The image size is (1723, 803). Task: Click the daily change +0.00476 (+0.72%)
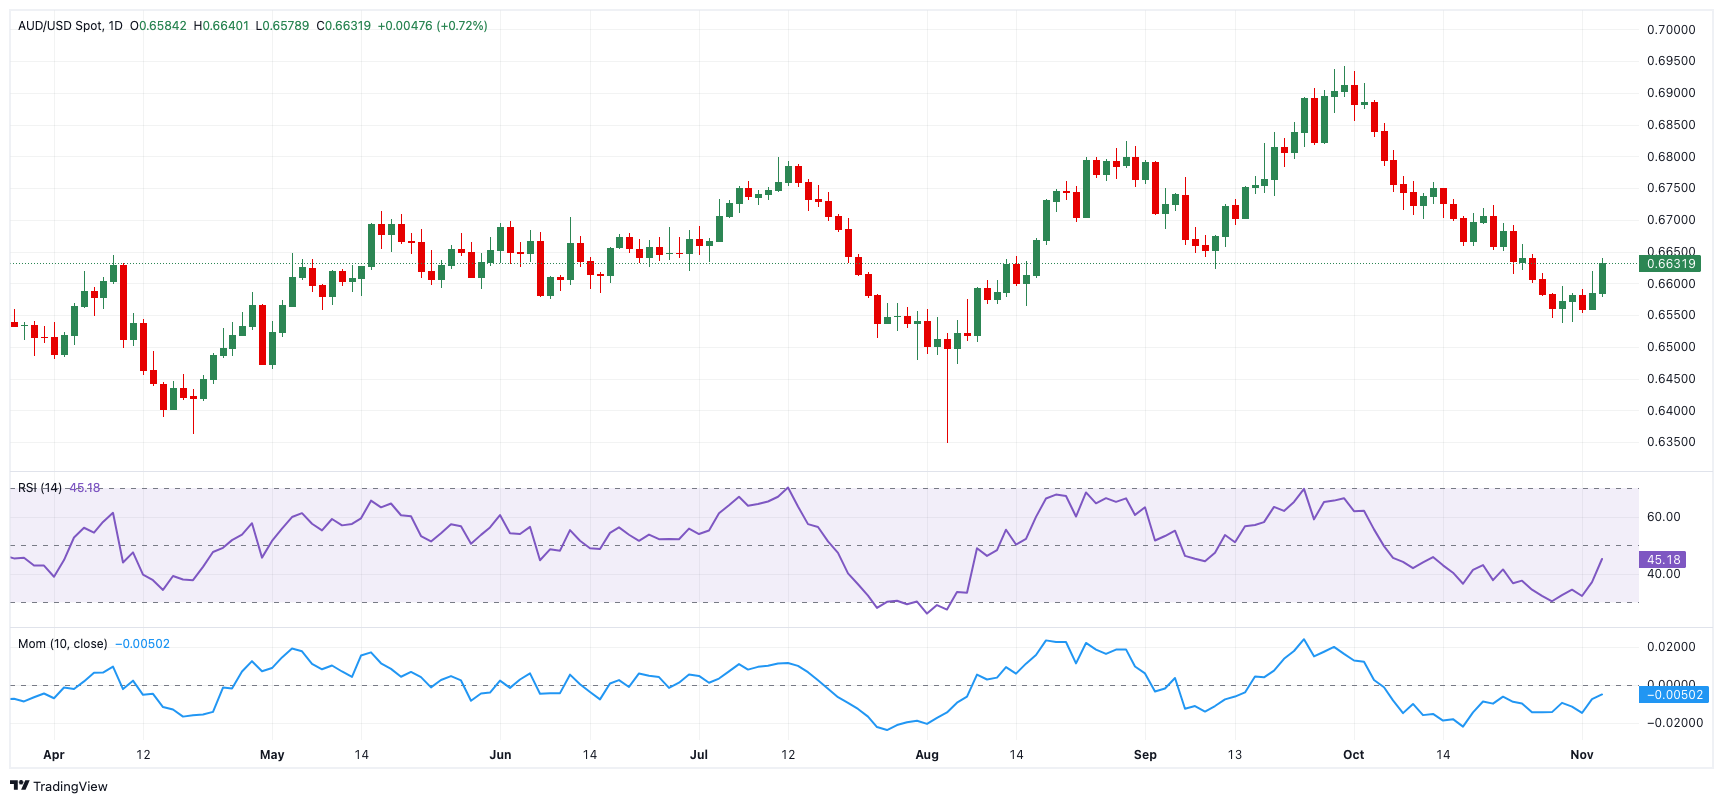432,26
